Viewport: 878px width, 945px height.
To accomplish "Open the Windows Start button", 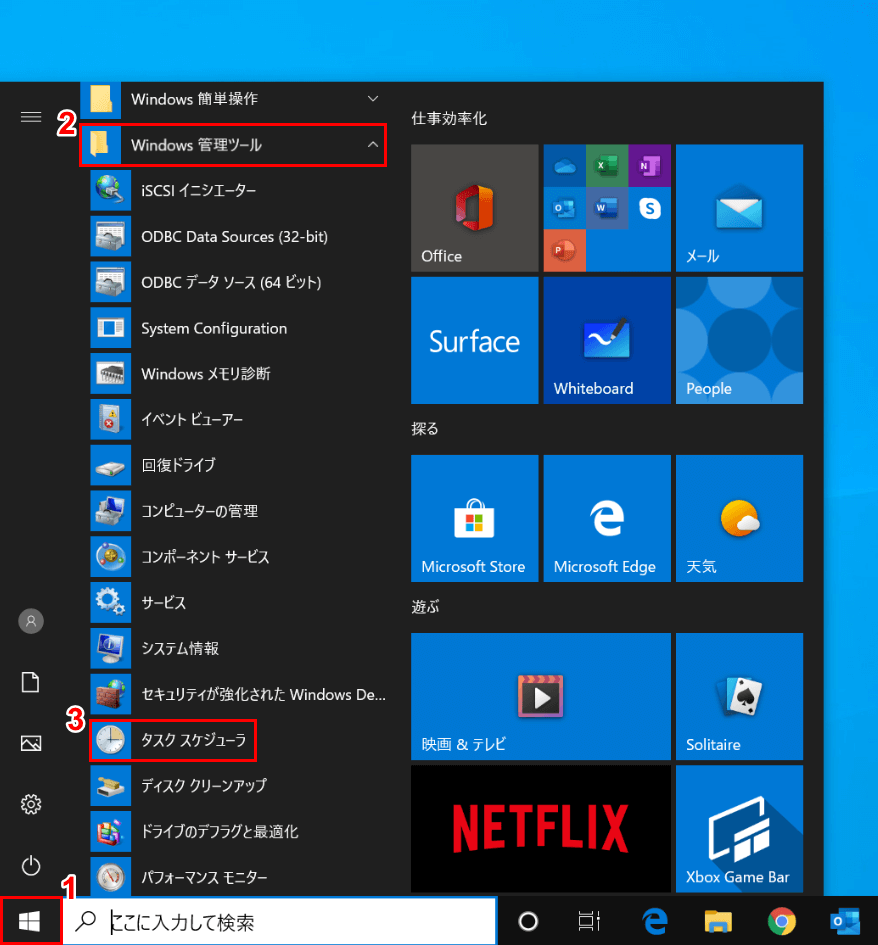I will click(30, 921).
